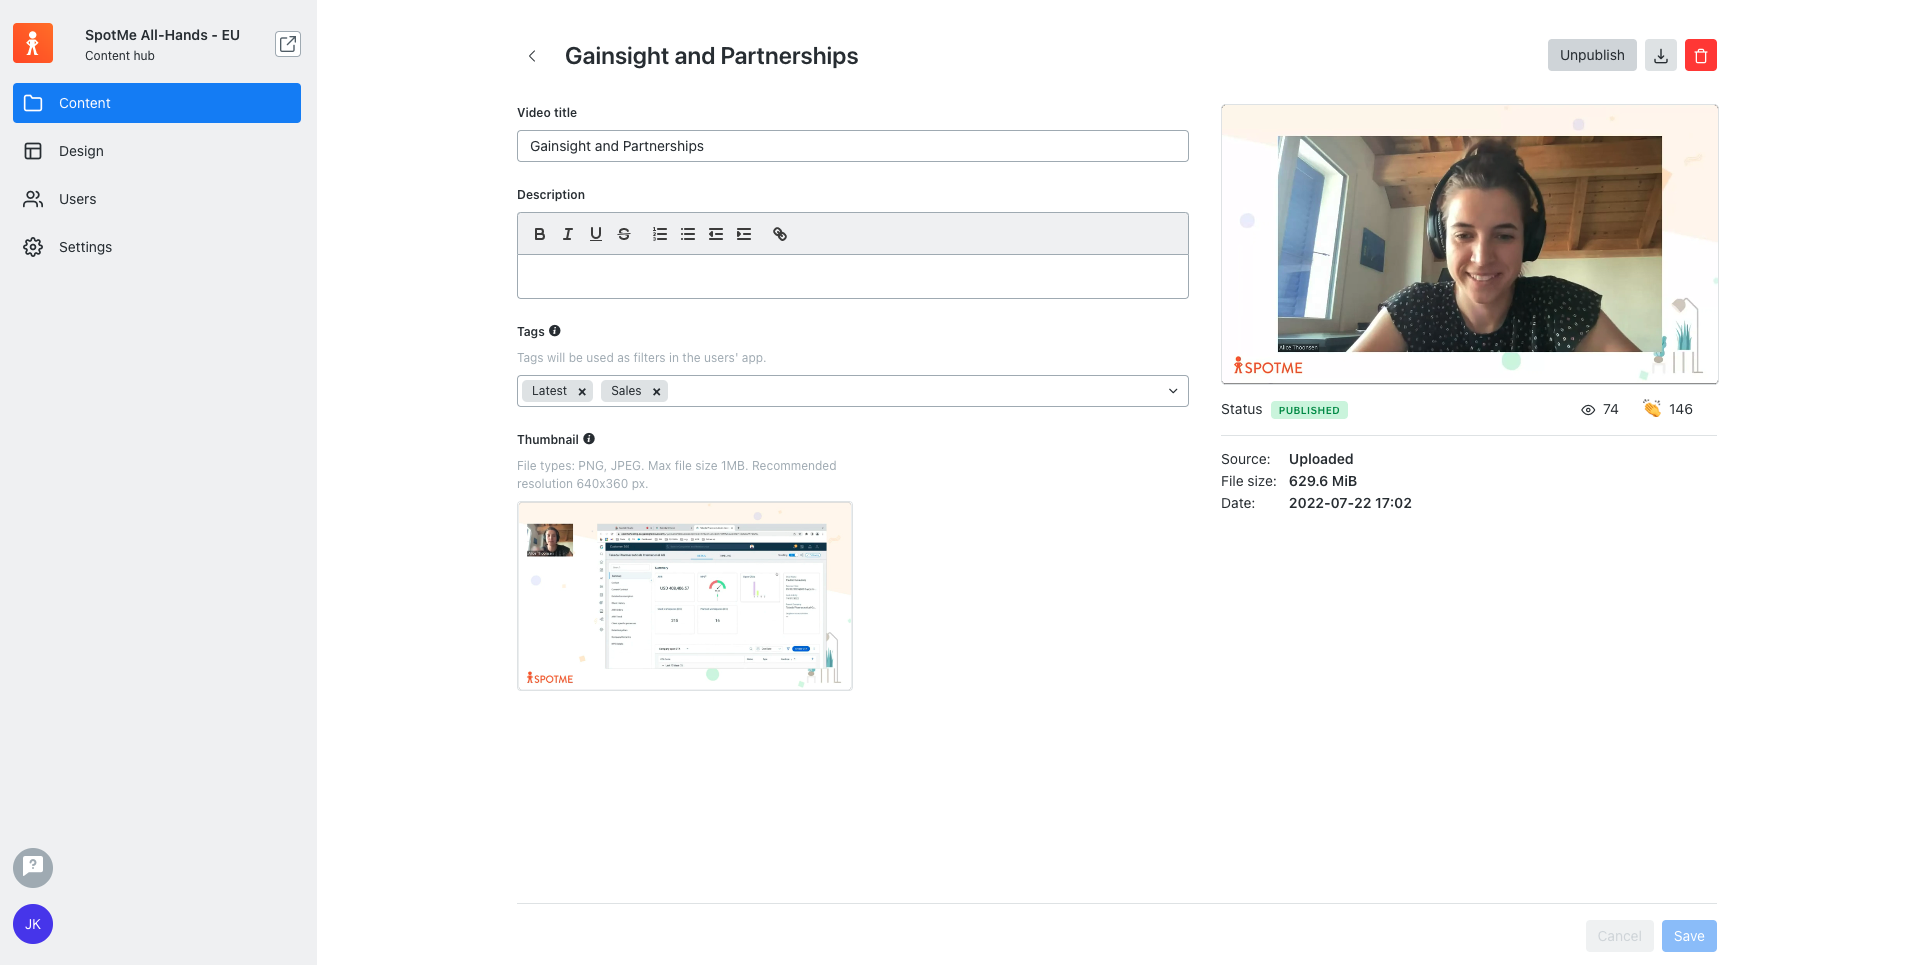Insert a bulleted list

point(688,234)
